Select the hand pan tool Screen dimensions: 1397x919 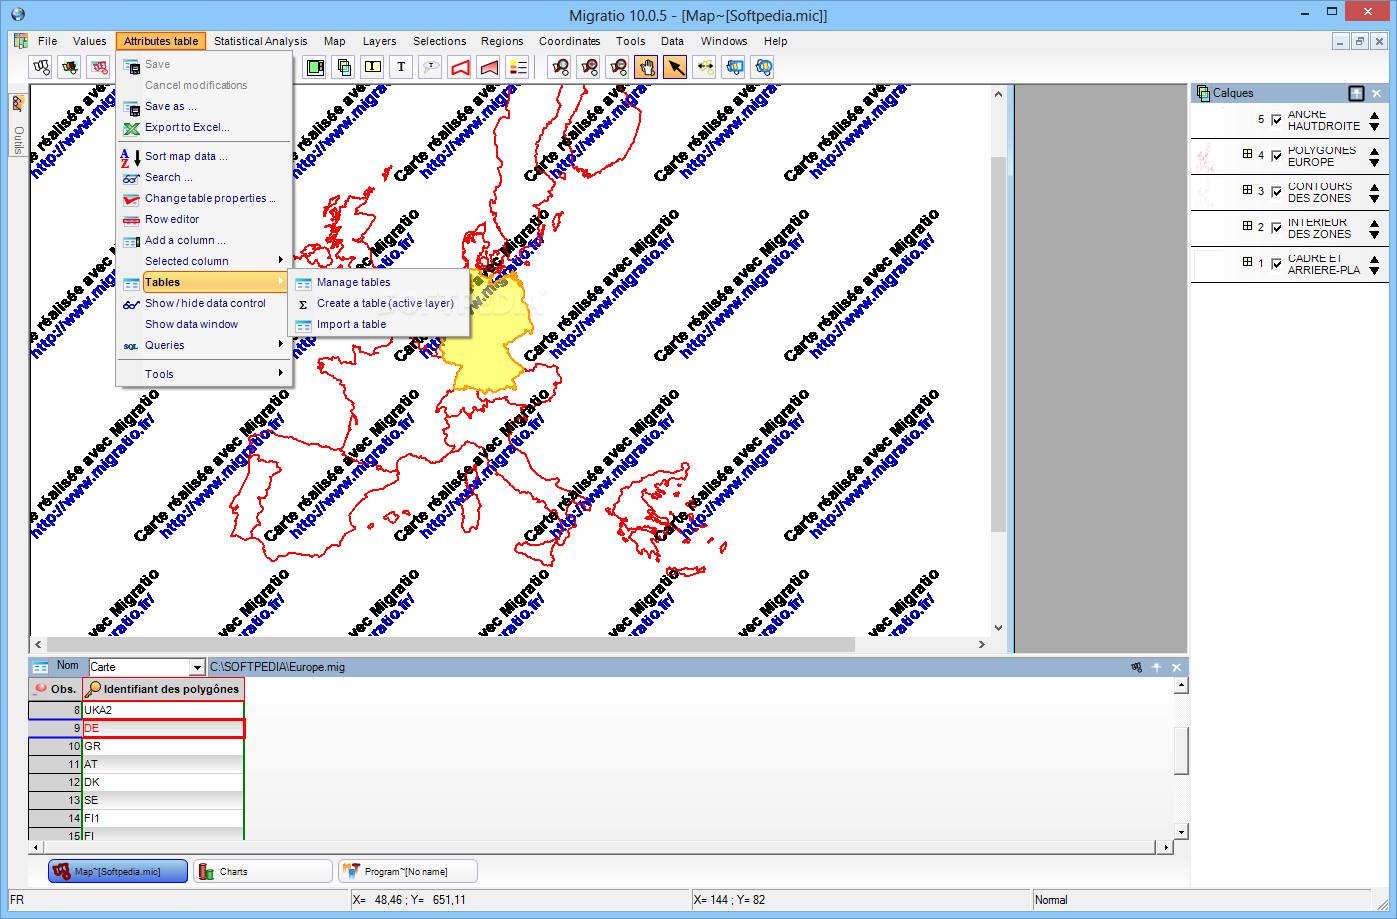[647, 67]
